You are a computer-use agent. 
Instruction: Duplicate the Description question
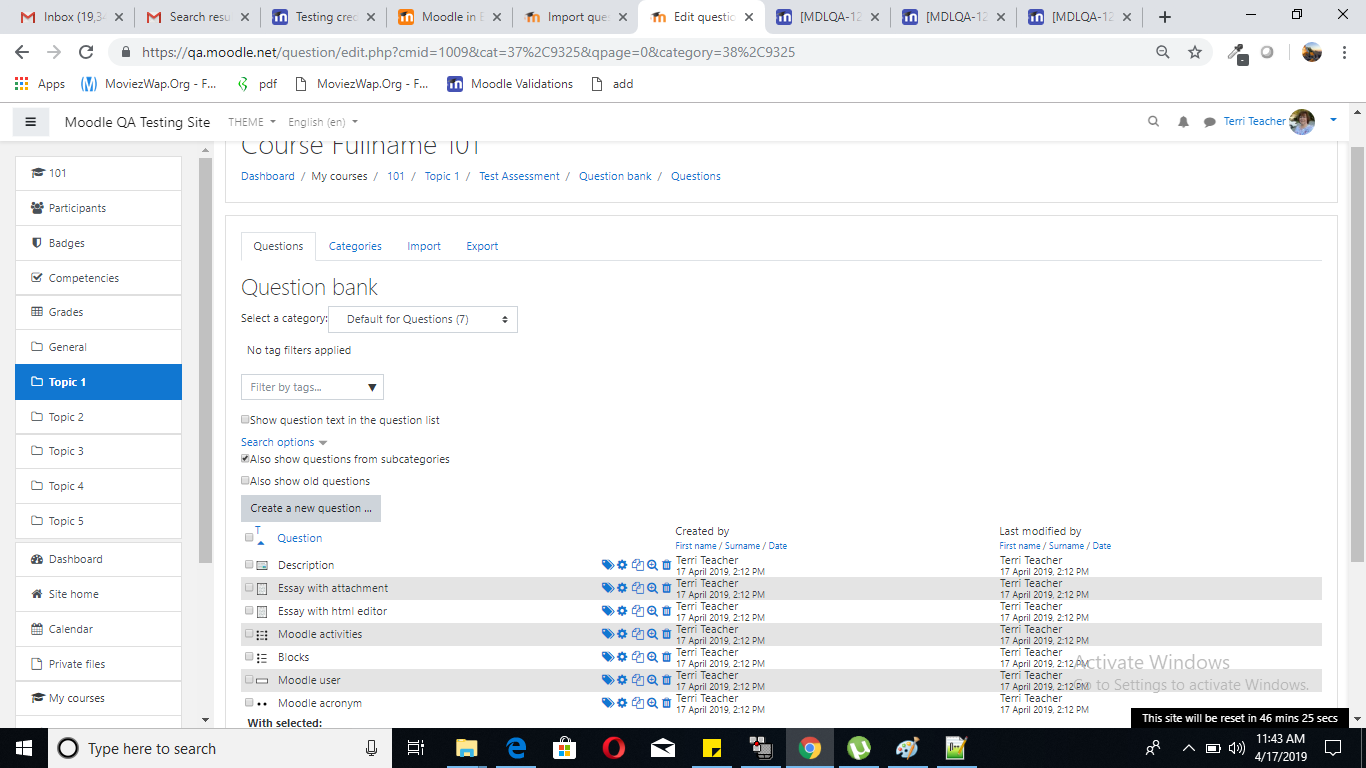637,565
